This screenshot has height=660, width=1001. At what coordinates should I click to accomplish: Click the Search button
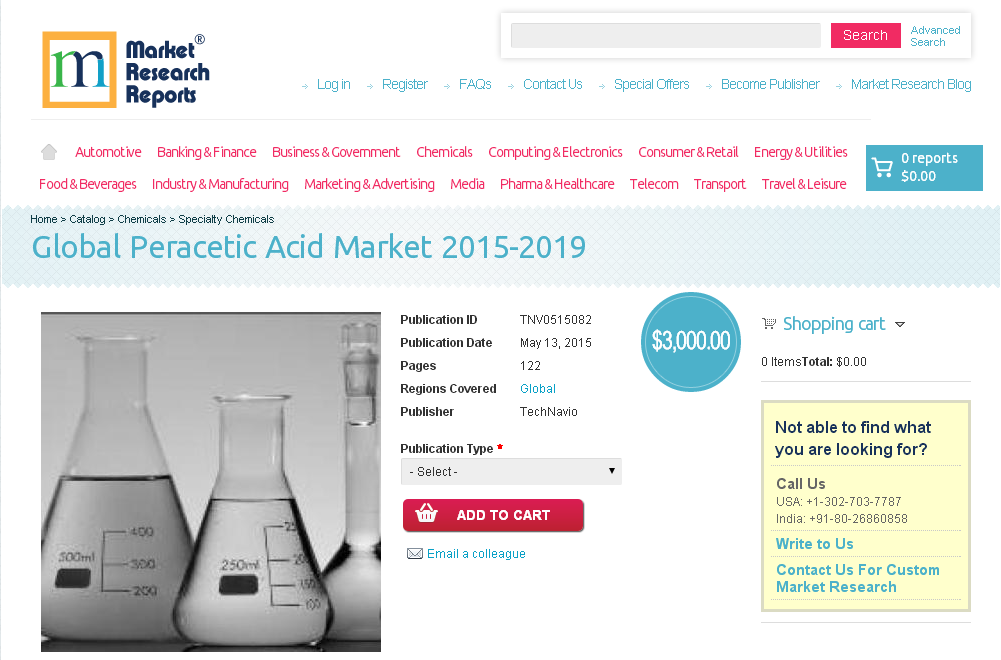[865, 35]
